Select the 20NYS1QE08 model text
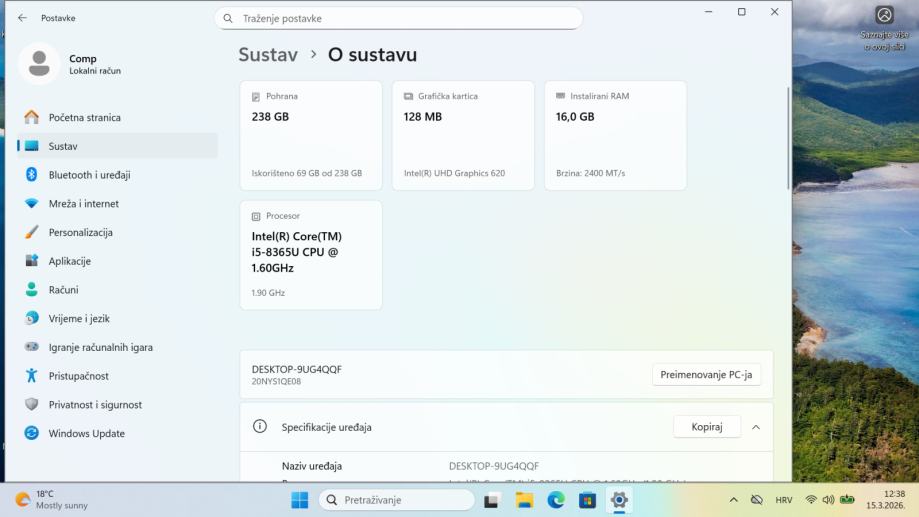This screenshot has width=919, height=517. point(276,382)
